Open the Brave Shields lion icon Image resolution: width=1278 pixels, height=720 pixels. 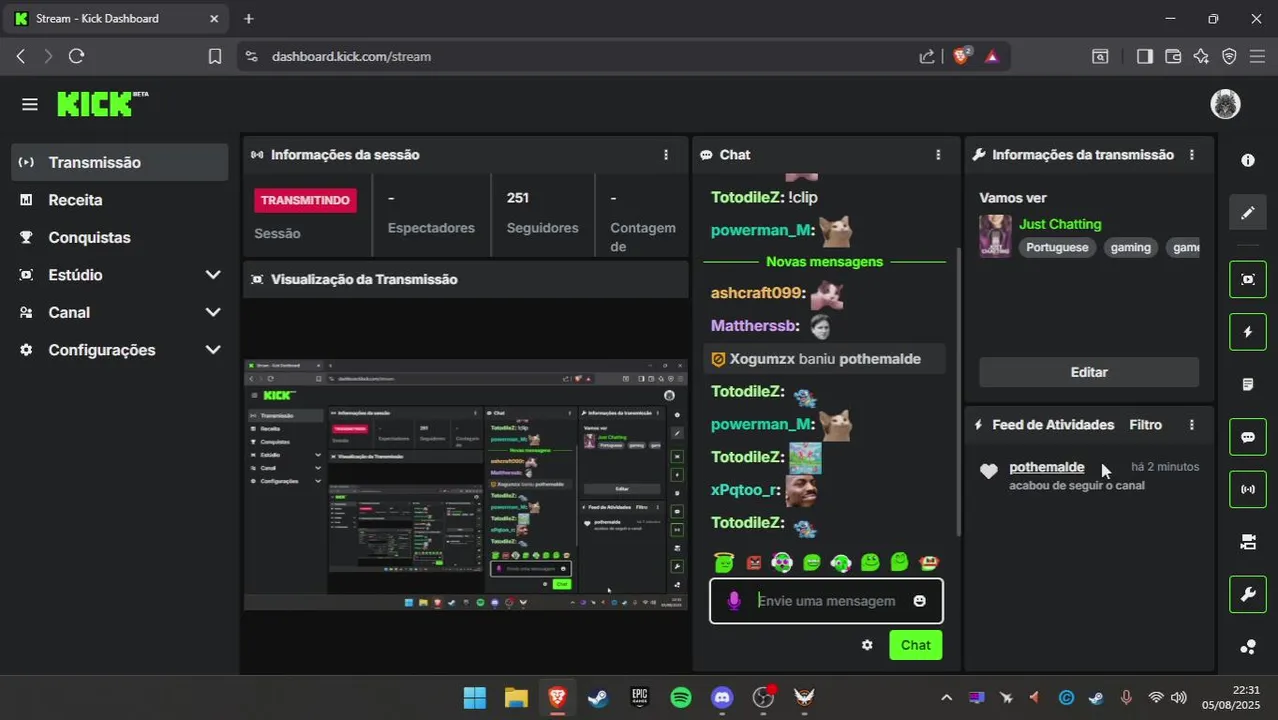pos(961,56)
